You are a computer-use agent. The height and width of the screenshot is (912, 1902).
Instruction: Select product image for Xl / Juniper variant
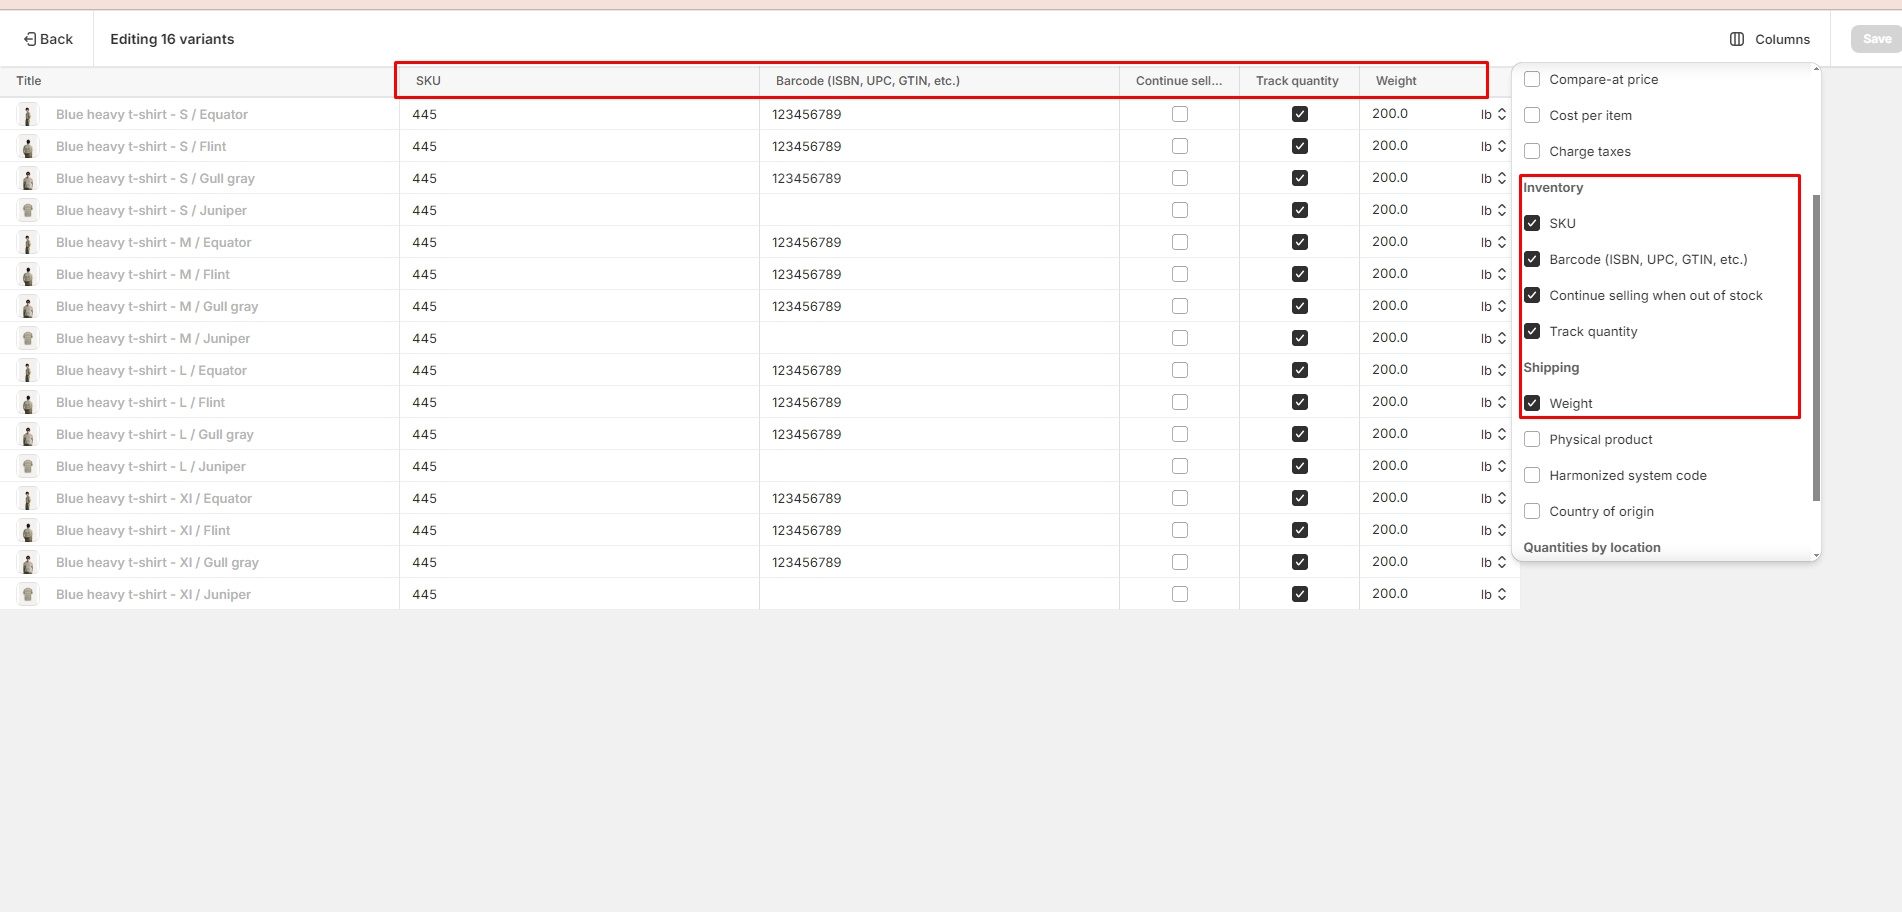click(x=28, y=595)
